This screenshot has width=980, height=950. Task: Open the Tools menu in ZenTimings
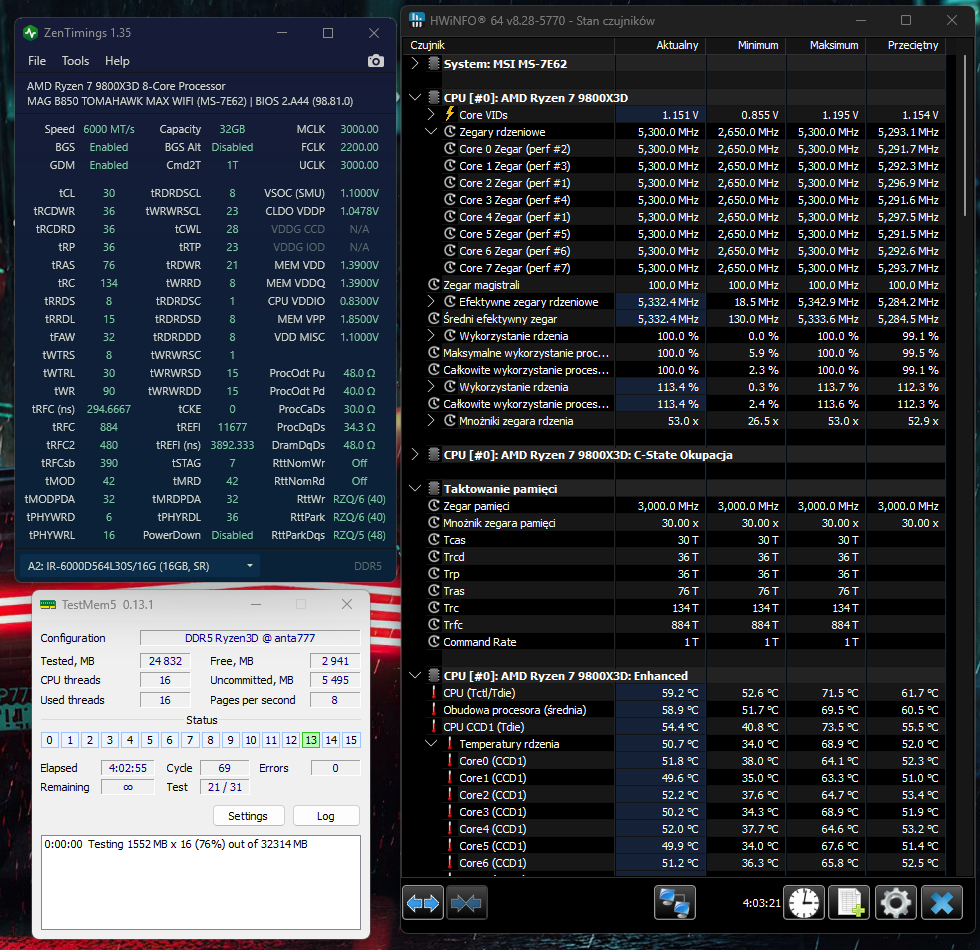[75, 61]
